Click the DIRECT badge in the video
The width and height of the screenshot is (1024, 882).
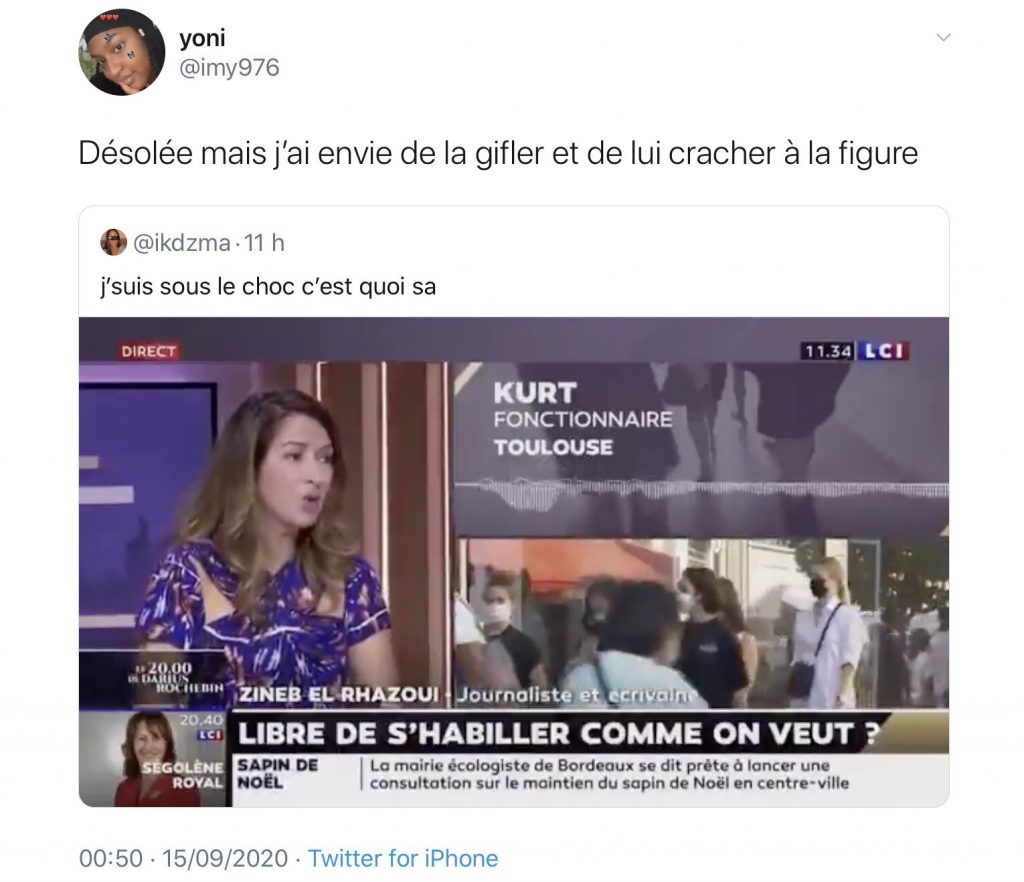148,351
